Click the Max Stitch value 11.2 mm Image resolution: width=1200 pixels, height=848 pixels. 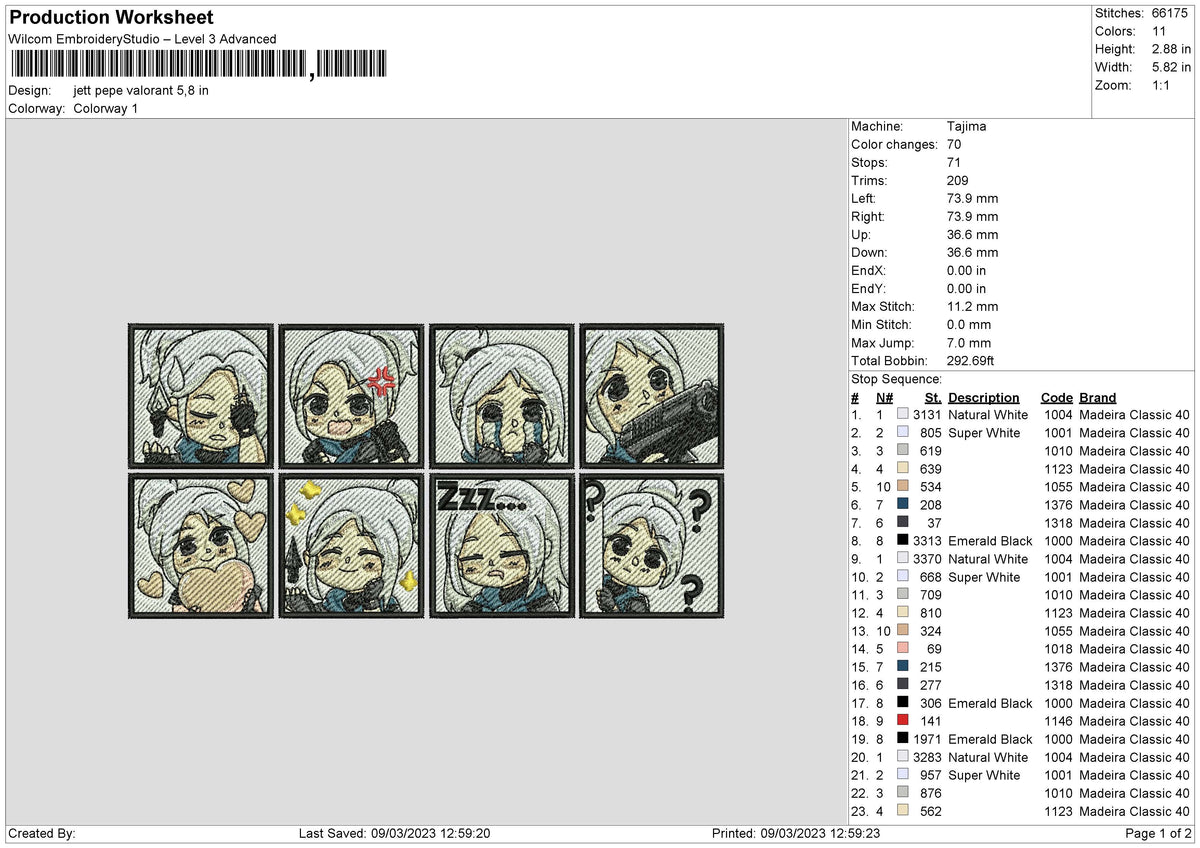972,307
